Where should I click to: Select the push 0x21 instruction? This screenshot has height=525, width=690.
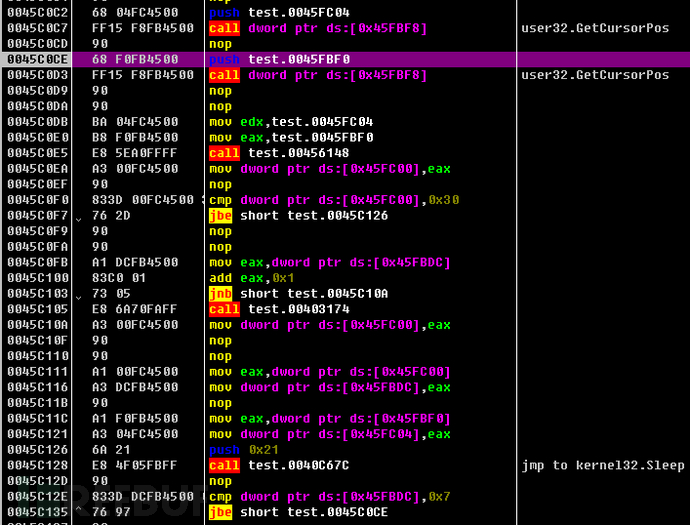pos(243,450)
